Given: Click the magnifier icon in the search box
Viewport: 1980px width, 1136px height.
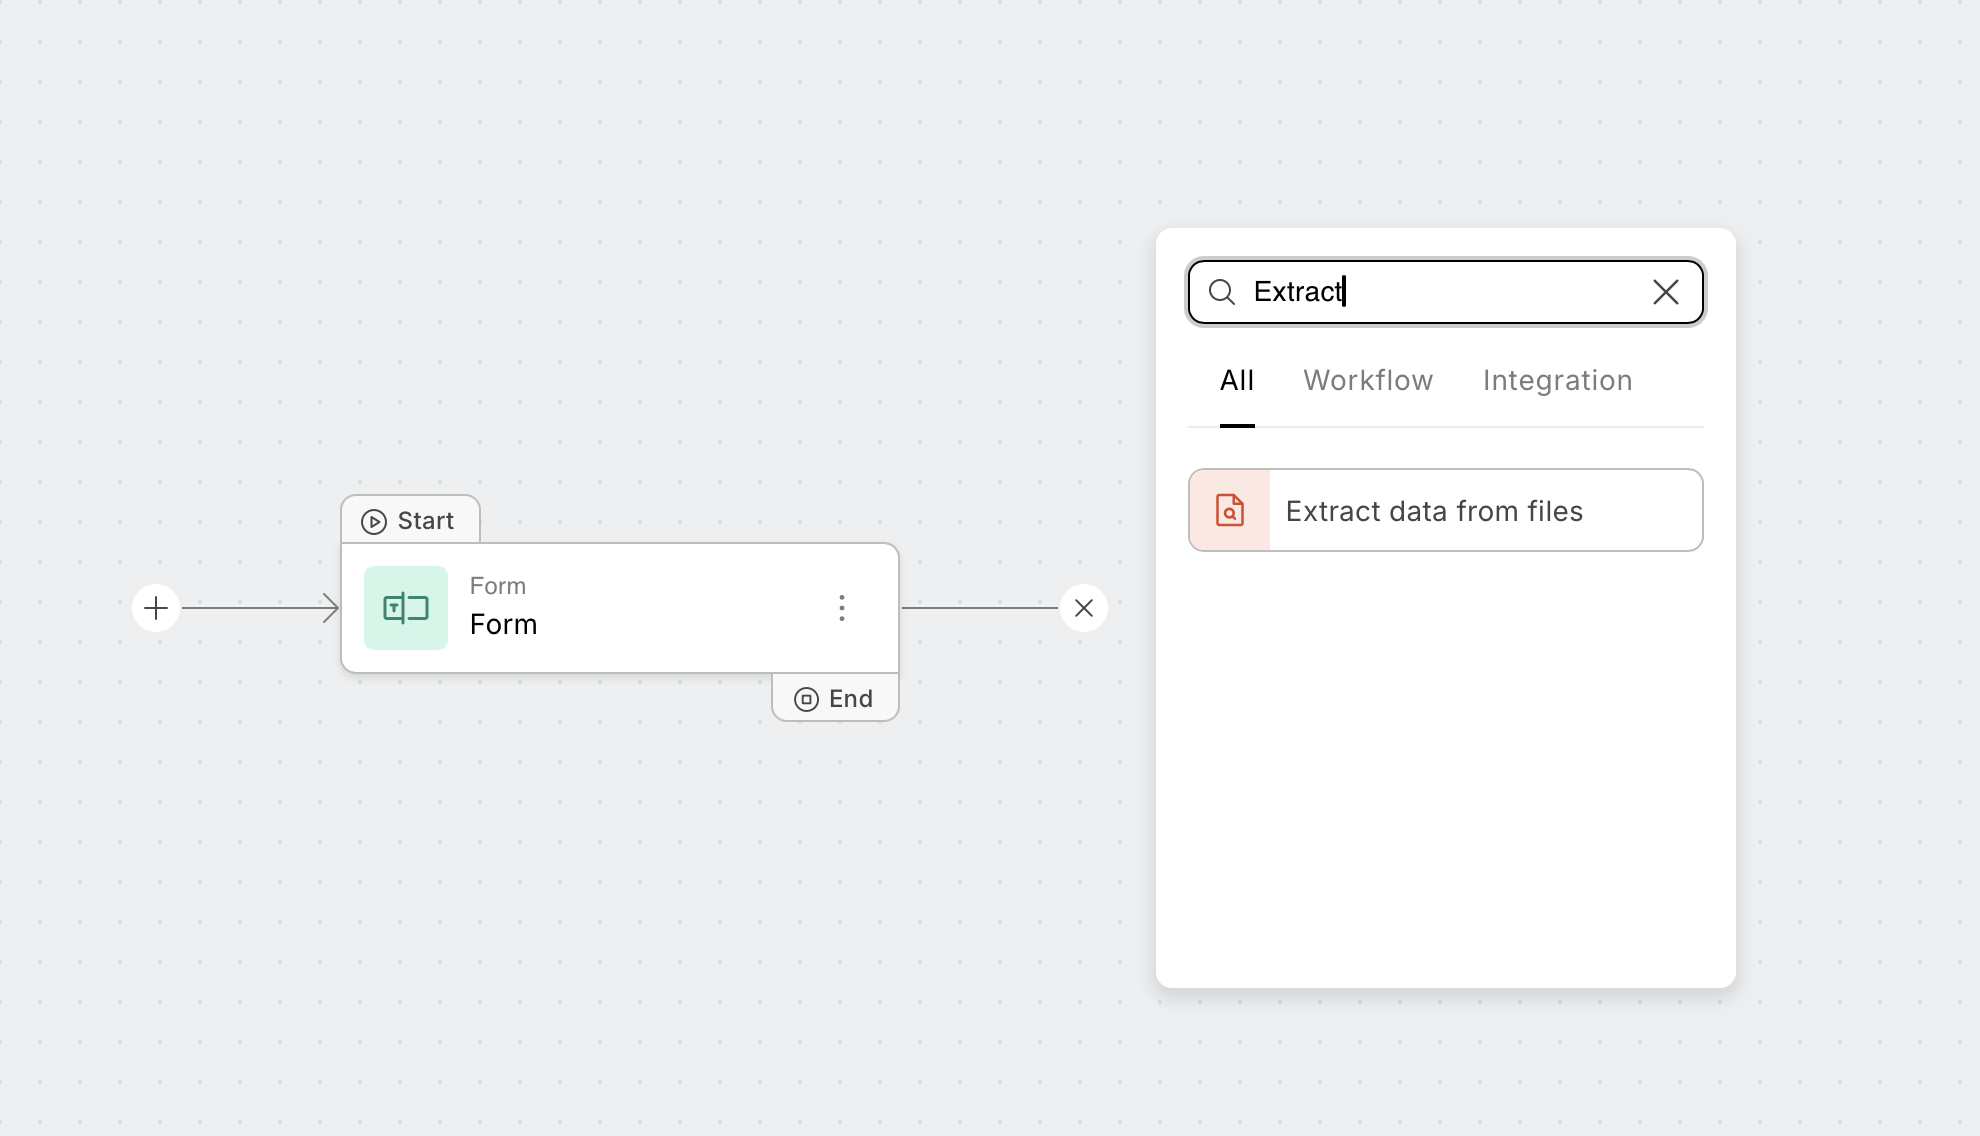Looking at the screenshot, I should click(1222, 292).
